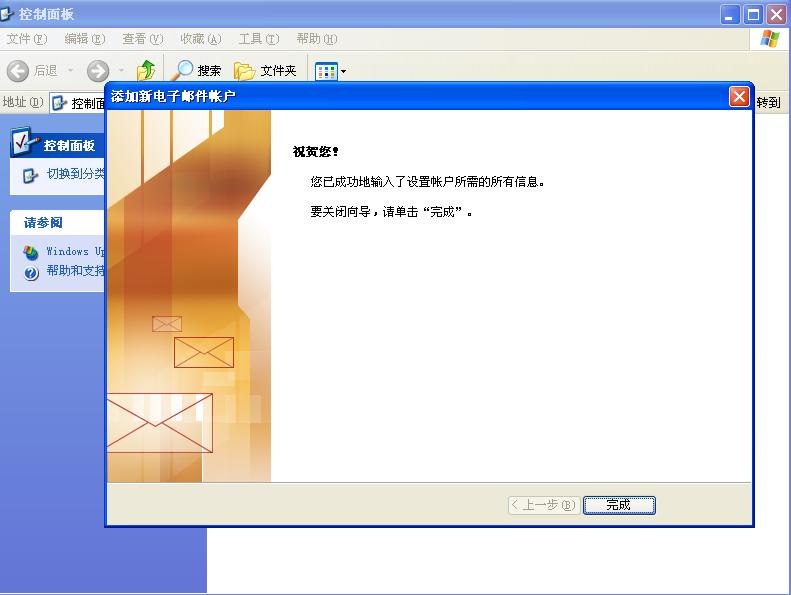The image size is (791, 595).
Task: Click the Forward arrow toolbar icon
Action: 98,70
